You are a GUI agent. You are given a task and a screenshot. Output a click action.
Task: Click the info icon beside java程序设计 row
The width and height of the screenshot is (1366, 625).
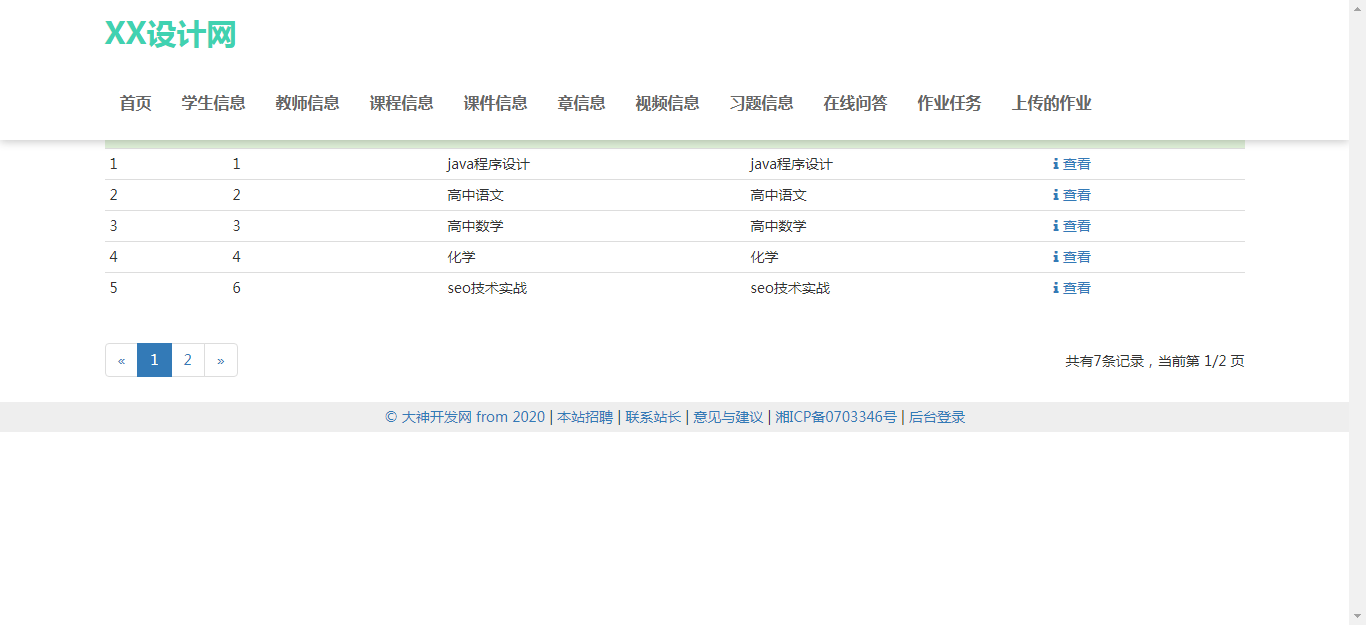[x=1055, y=164]
